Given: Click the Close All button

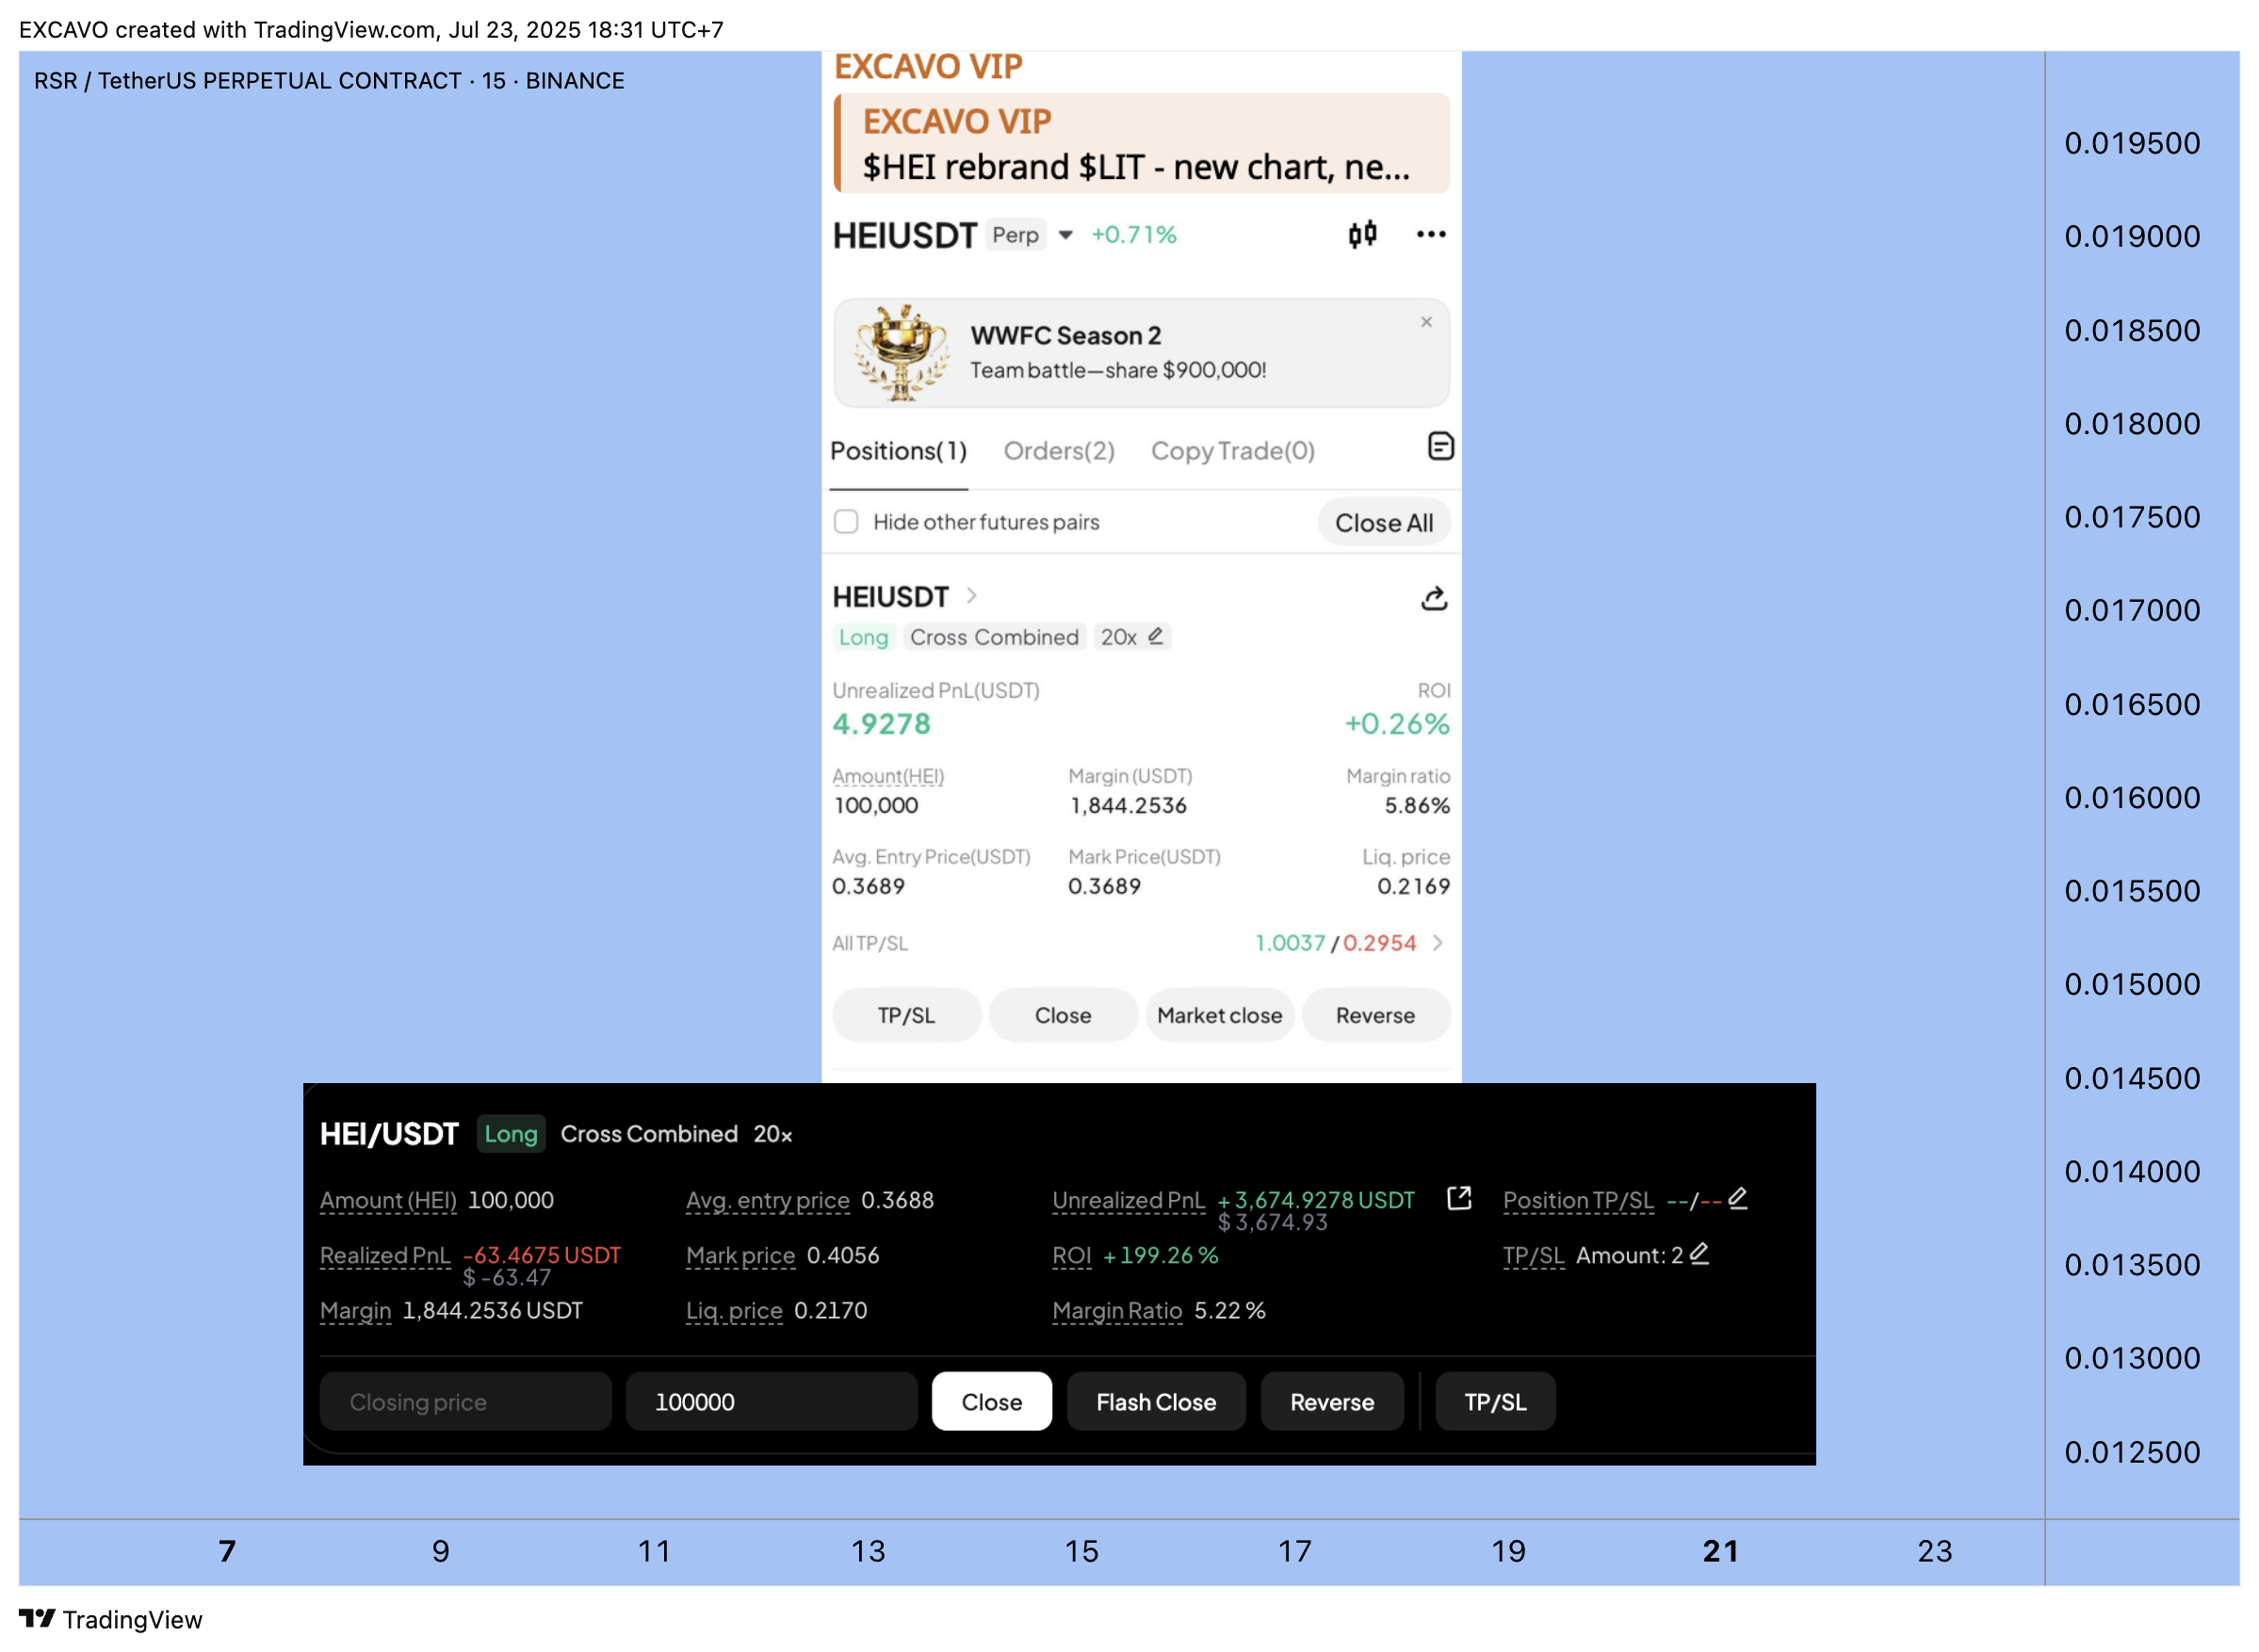Looking at the screenshot, I should (x=1384, y=523).
